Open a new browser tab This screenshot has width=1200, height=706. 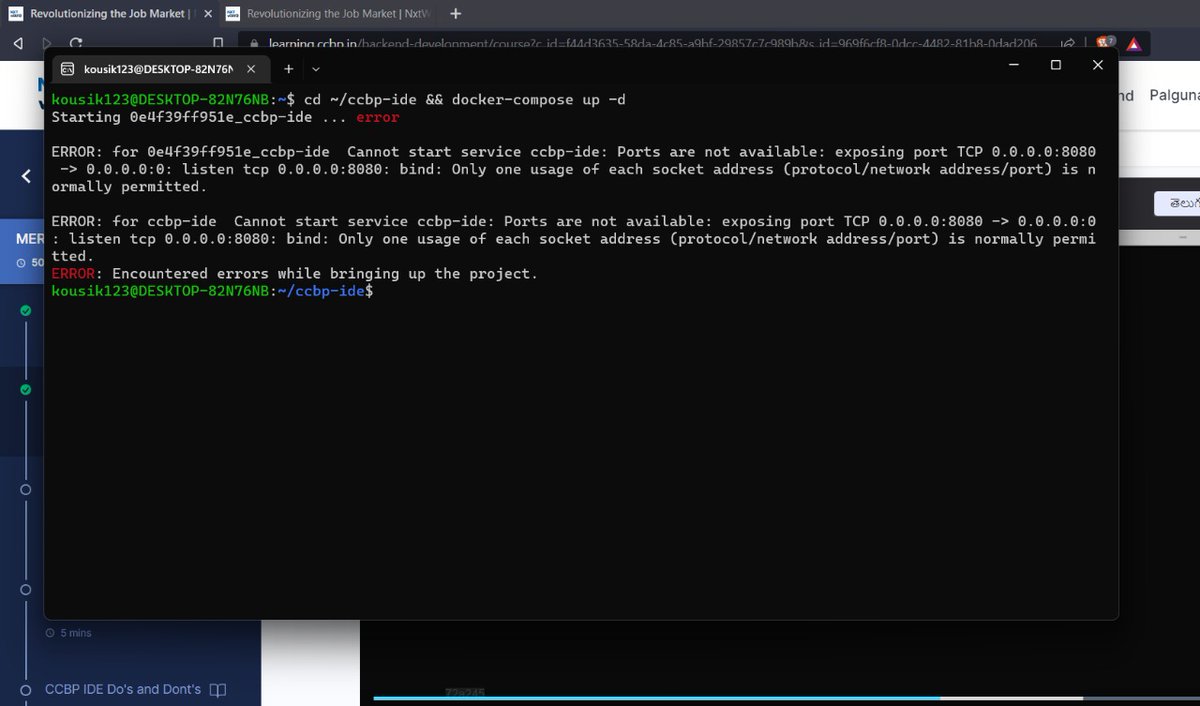pyautogui.click(x=456, y=14)
